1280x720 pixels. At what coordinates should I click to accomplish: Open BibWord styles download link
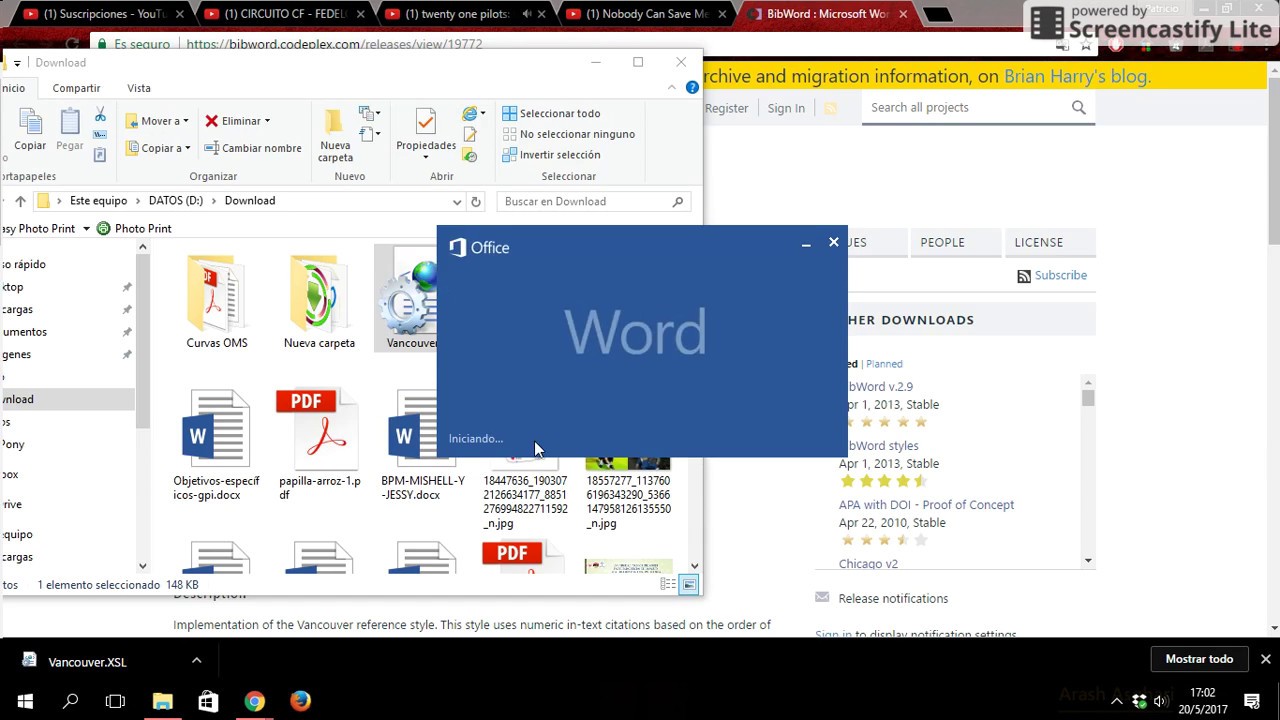881,445
